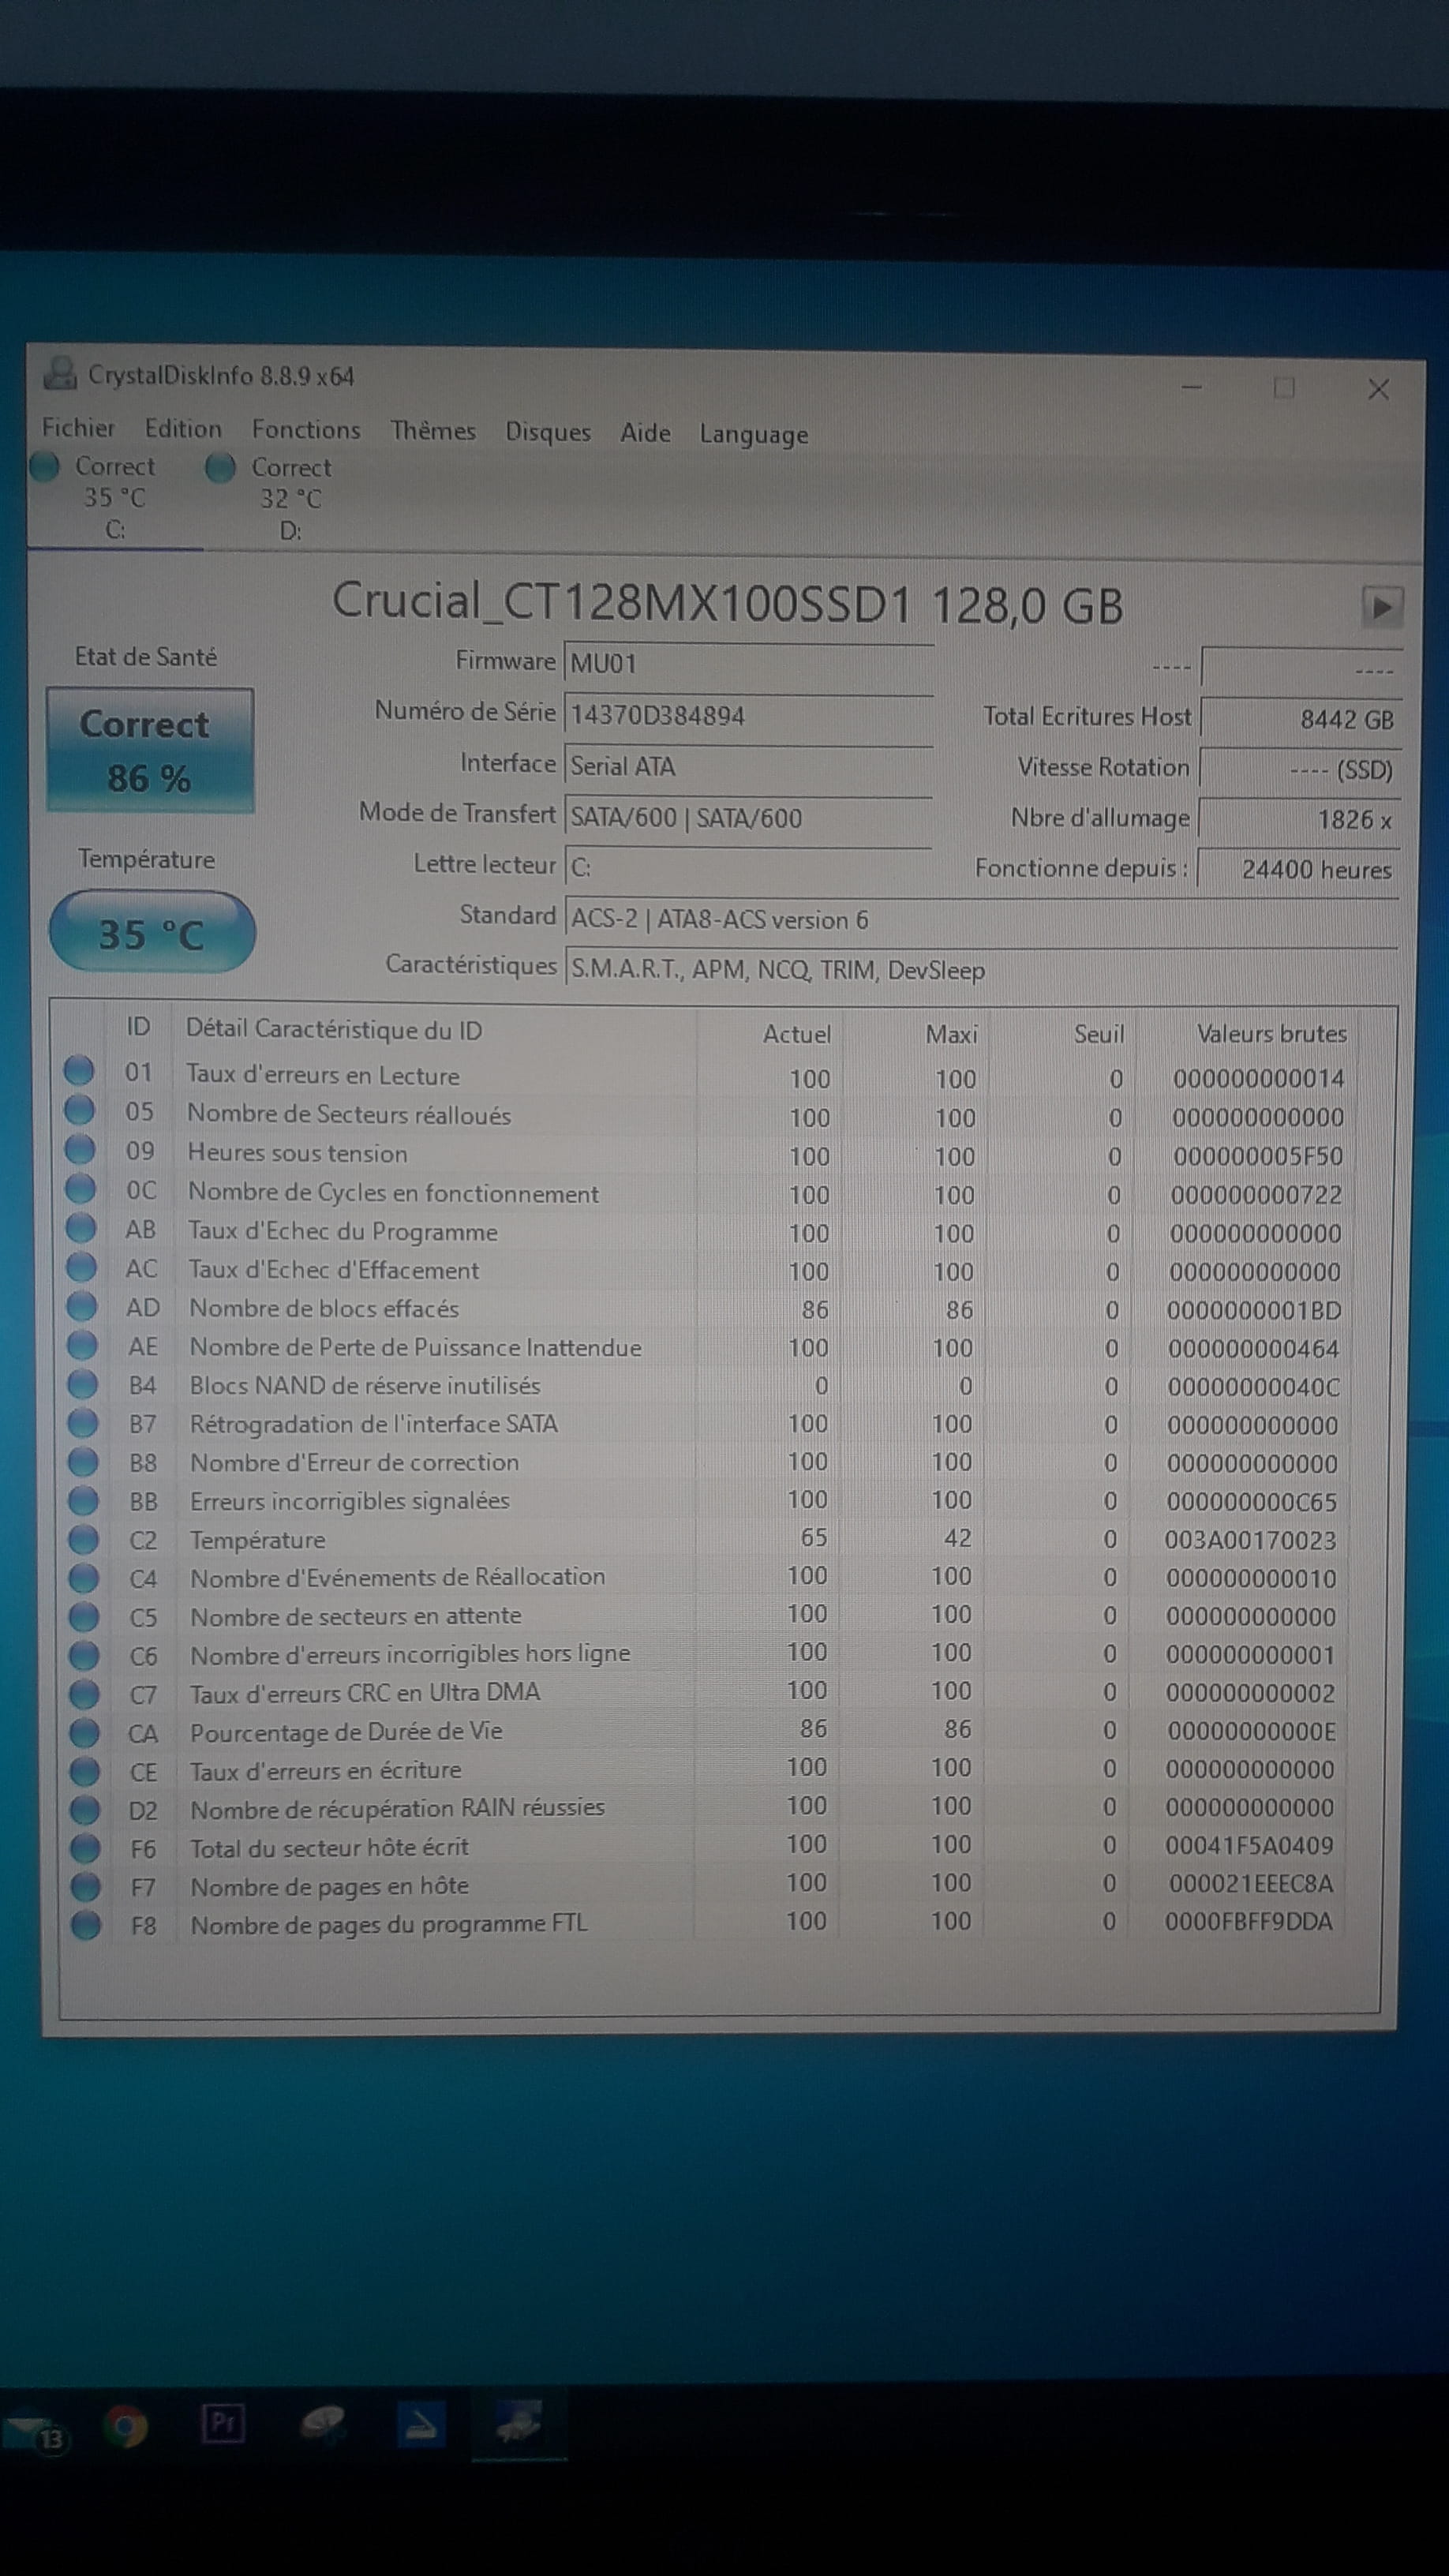Click the Vitesse Rotation value (SSD)

coord(1300,769)
